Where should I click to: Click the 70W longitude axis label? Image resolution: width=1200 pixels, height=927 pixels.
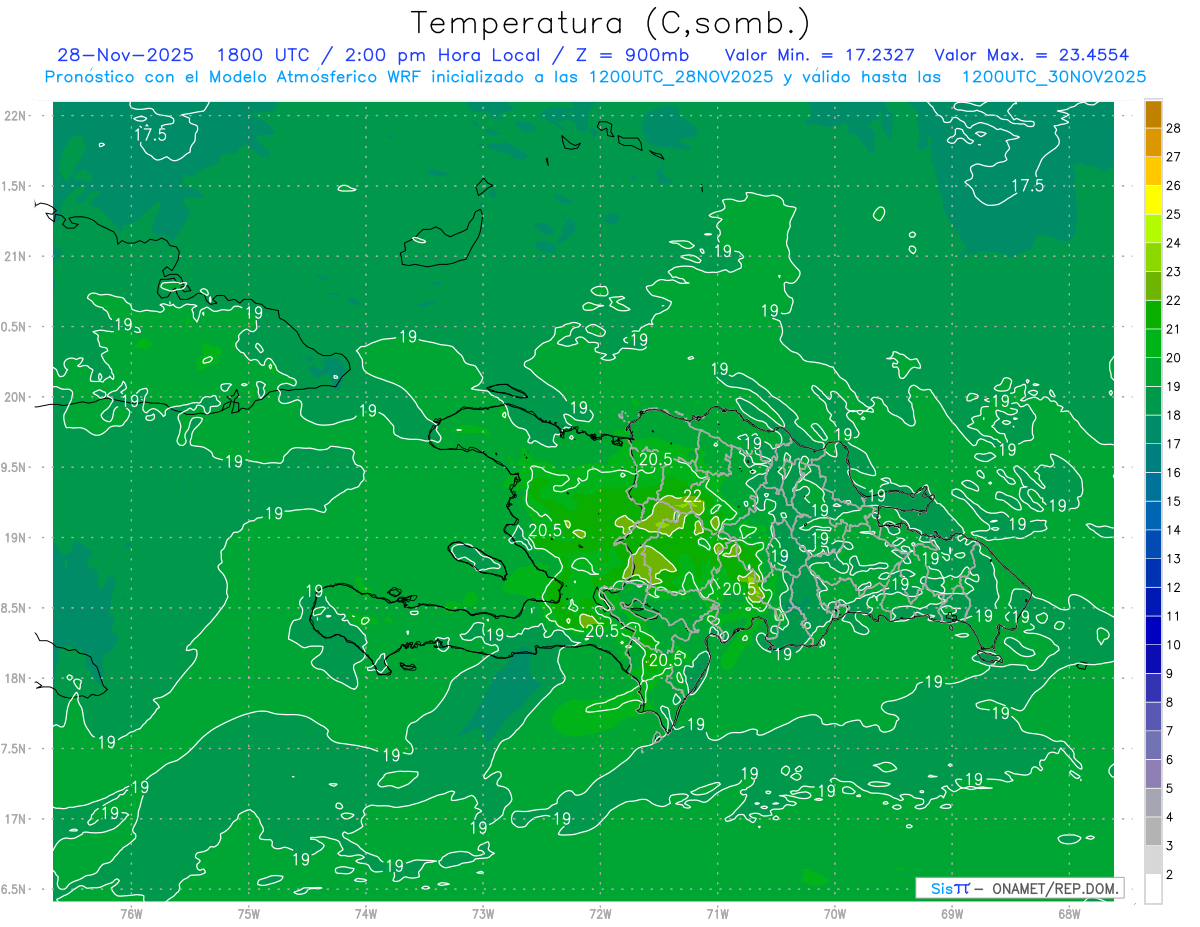(x=835, y=913)
